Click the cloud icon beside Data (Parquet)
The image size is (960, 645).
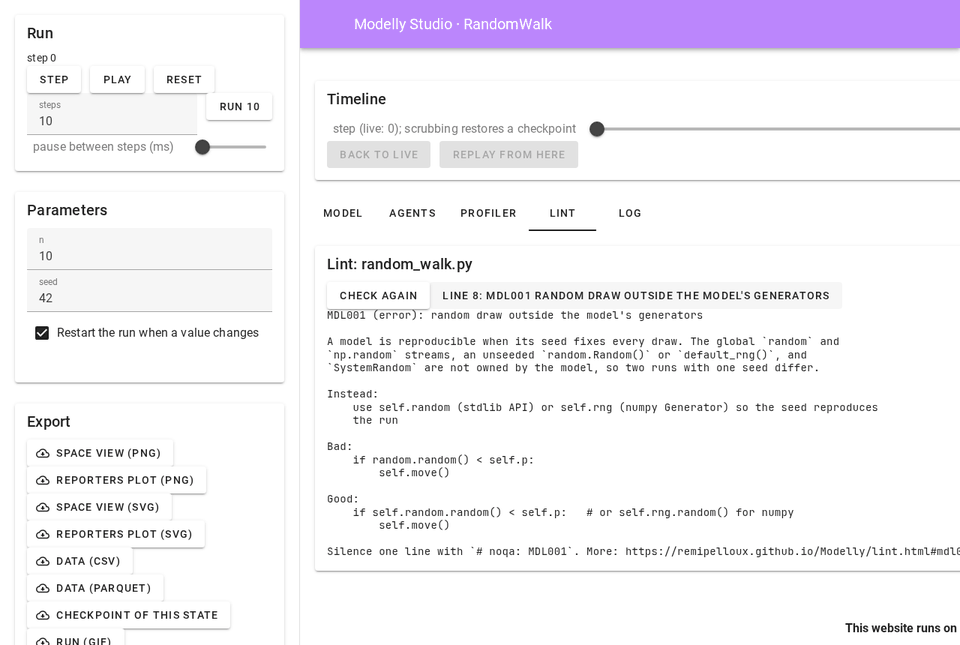click(x=43, y=588)
